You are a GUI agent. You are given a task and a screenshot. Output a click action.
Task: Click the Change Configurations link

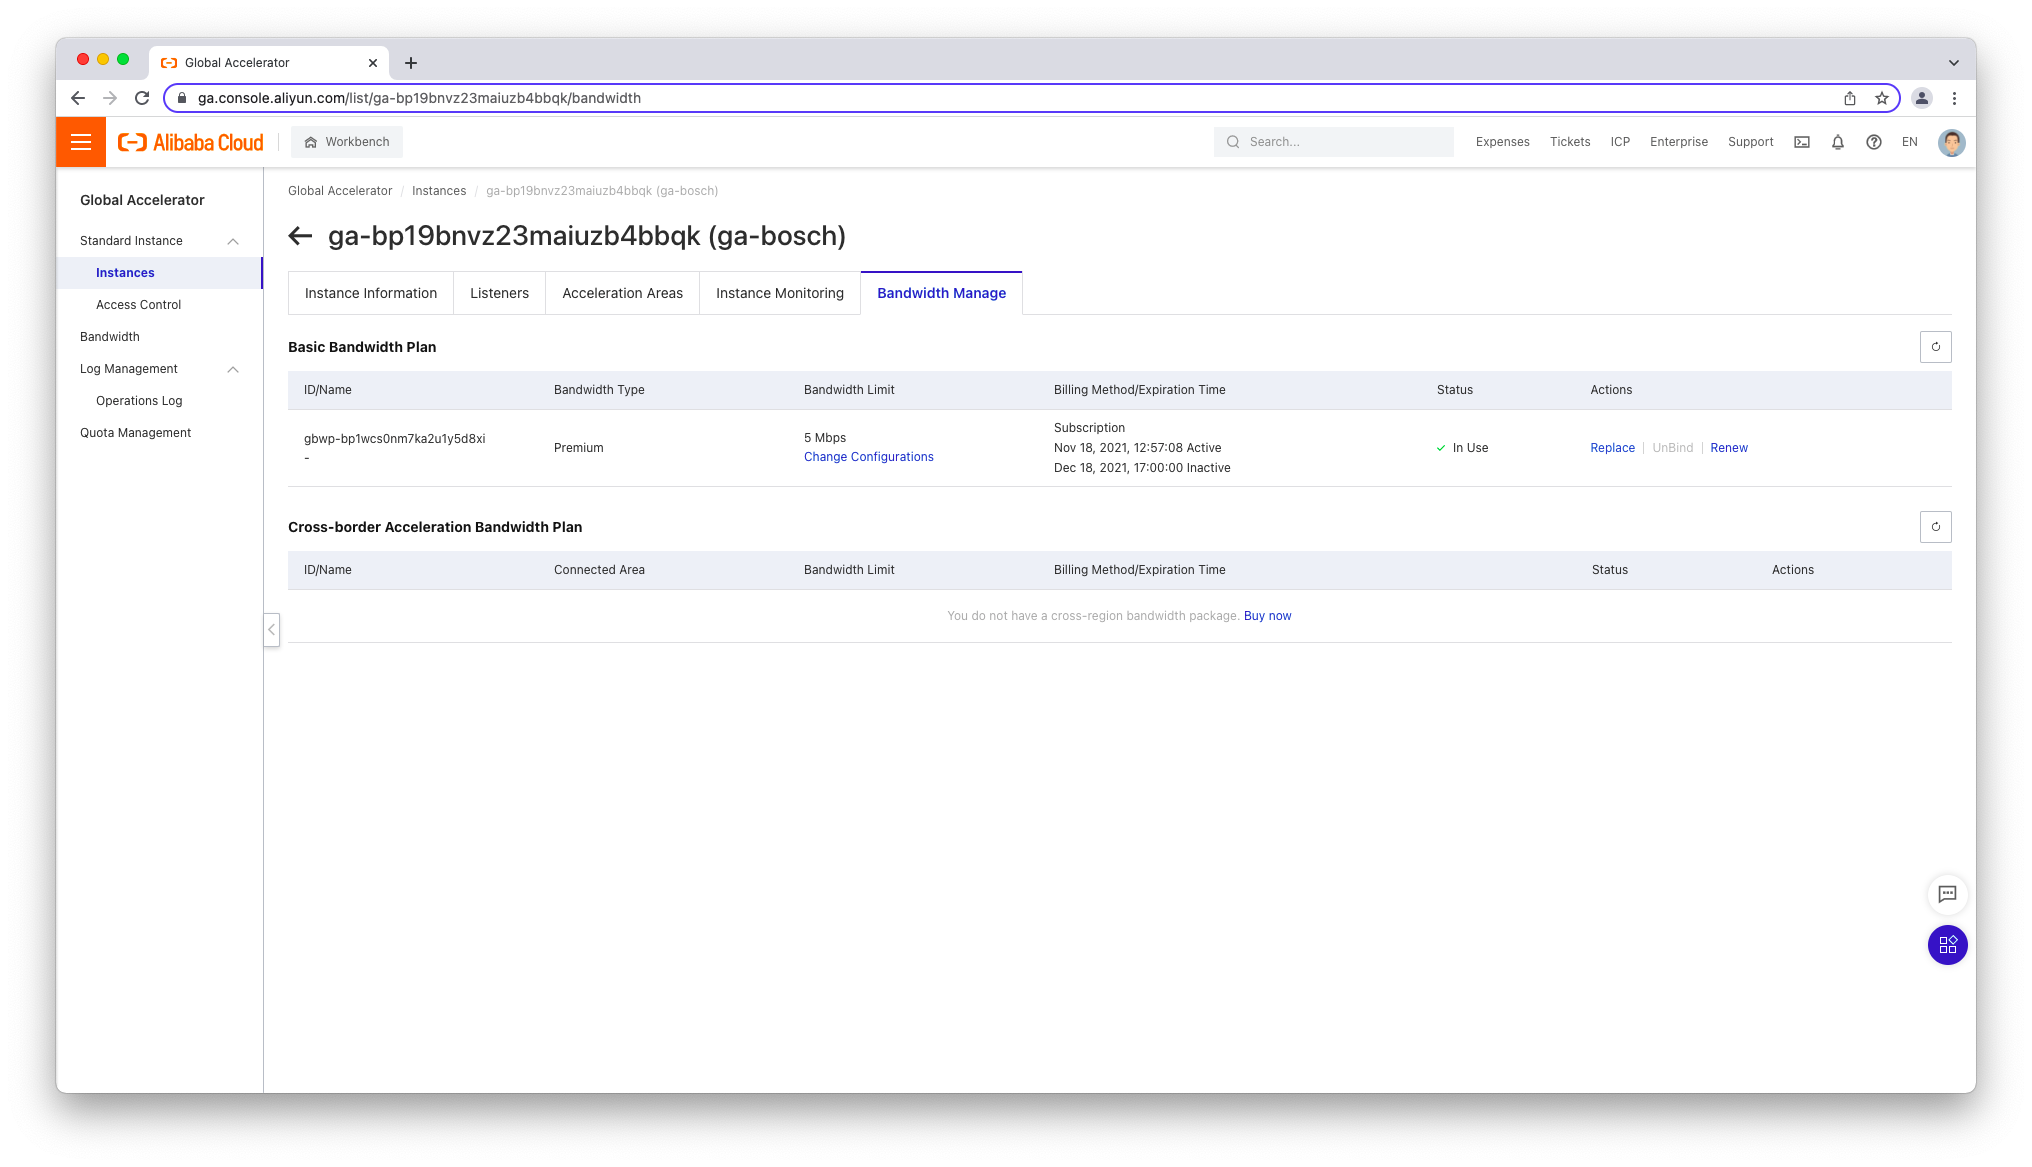[x=868, y=457]
